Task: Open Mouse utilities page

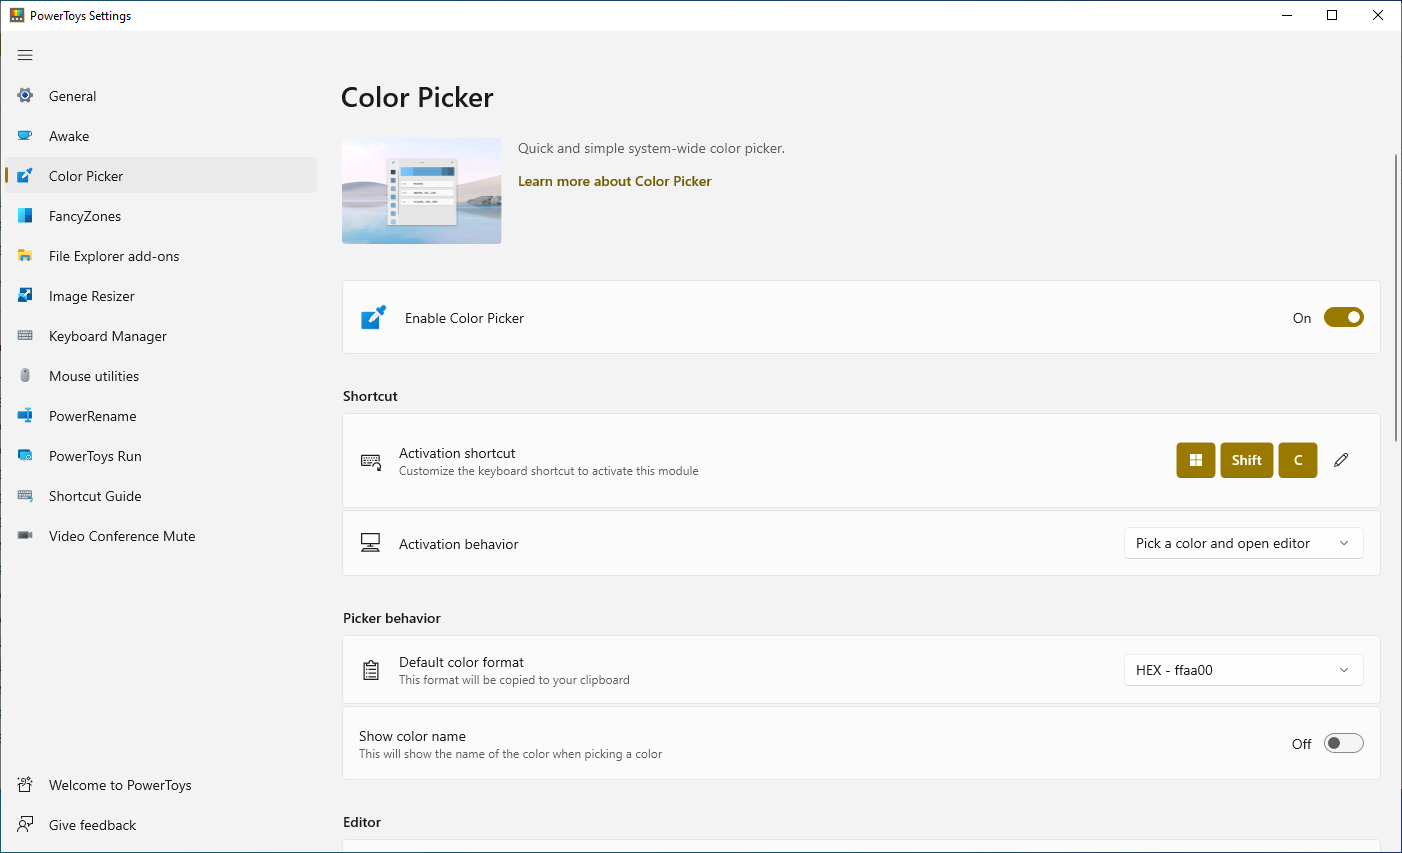Action: click(x=161, y=376)
